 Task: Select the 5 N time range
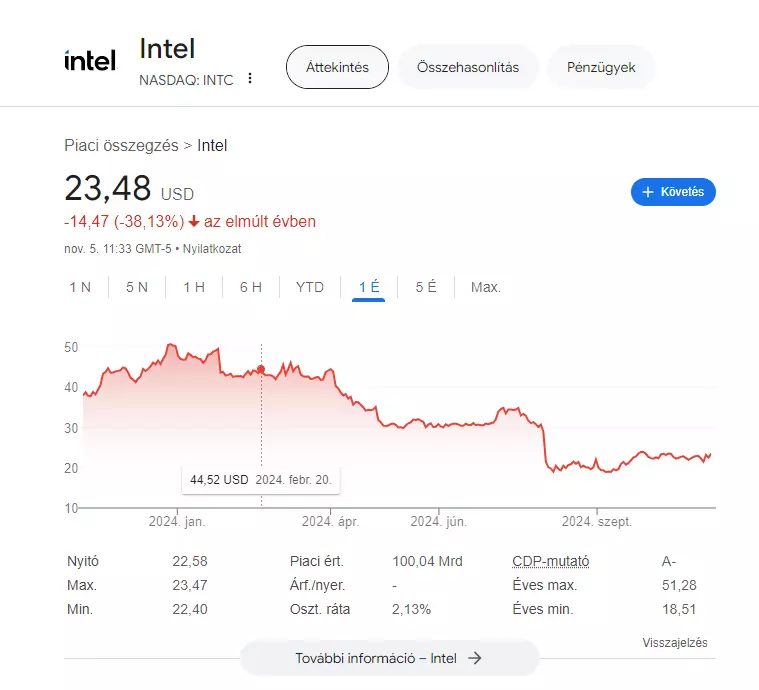[x=137, y=288]
